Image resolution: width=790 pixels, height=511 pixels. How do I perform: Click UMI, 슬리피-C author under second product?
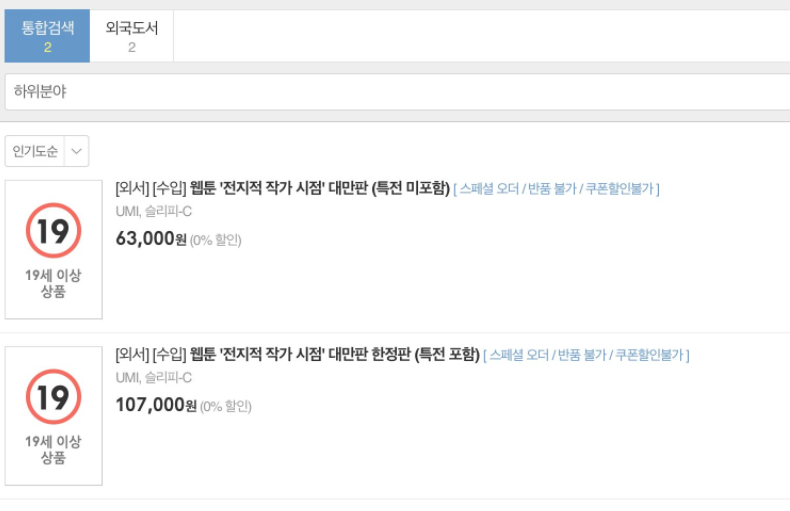tap(154, 378)
